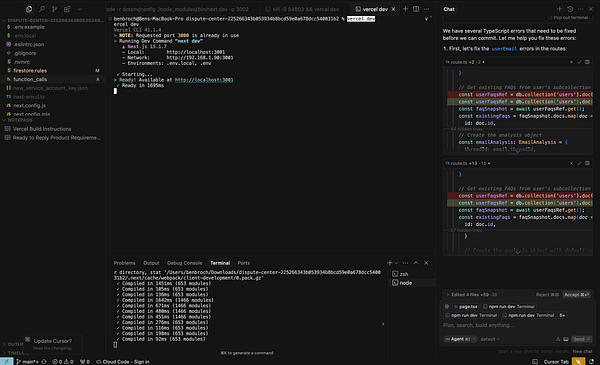Open the Explorer view in the activity bar
The height and width of the screenshot is (365, 600).
tap(29, 9)
